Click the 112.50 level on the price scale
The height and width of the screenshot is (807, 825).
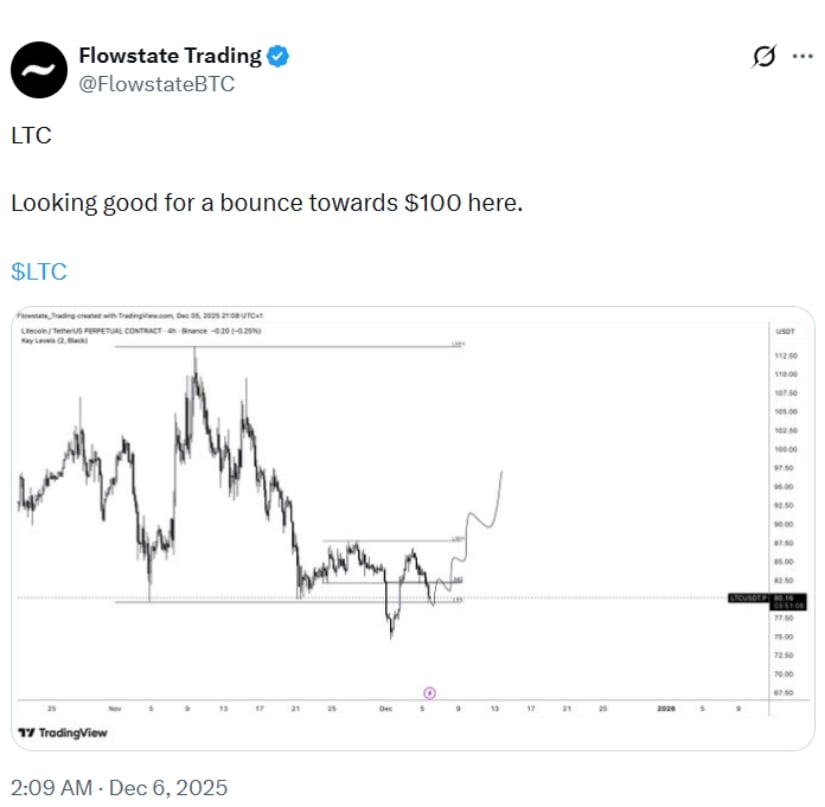coord(787,355)
